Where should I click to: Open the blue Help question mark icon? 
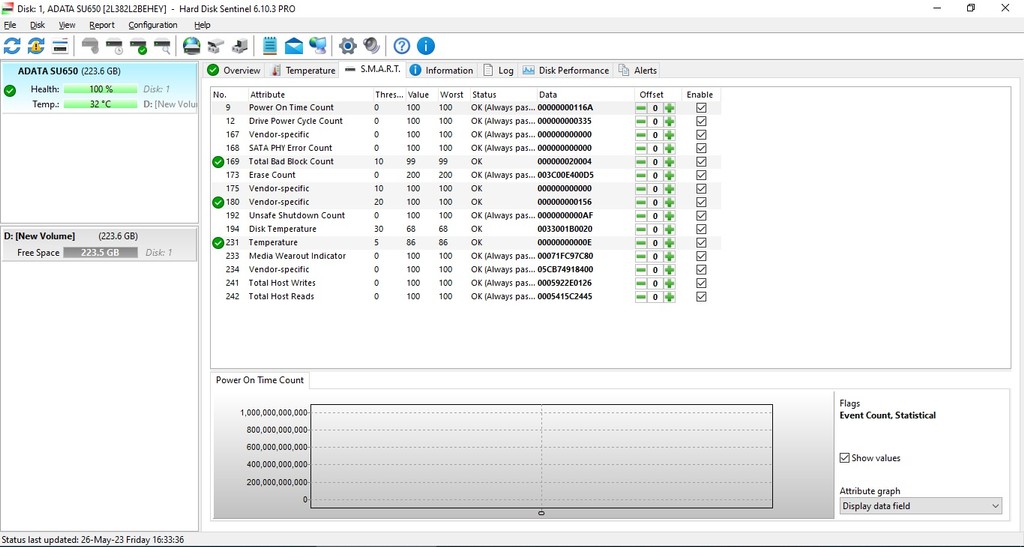pos(401,46)
